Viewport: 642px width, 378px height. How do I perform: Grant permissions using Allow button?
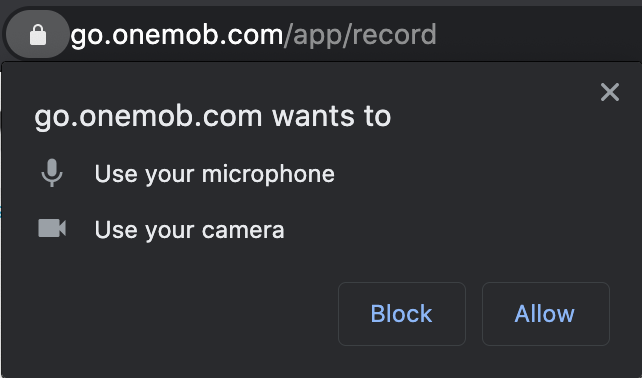coord(545,314)
